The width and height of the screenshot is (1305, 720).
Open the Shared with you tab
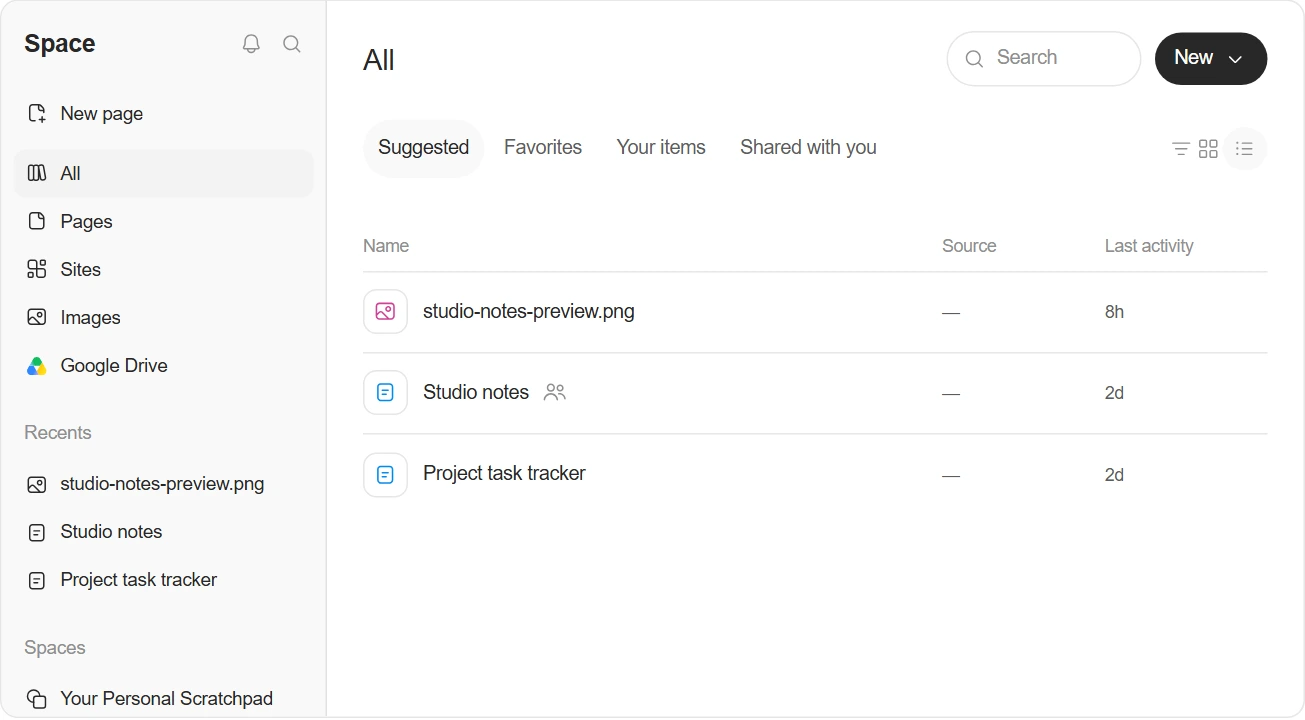[x=808, y=148]
